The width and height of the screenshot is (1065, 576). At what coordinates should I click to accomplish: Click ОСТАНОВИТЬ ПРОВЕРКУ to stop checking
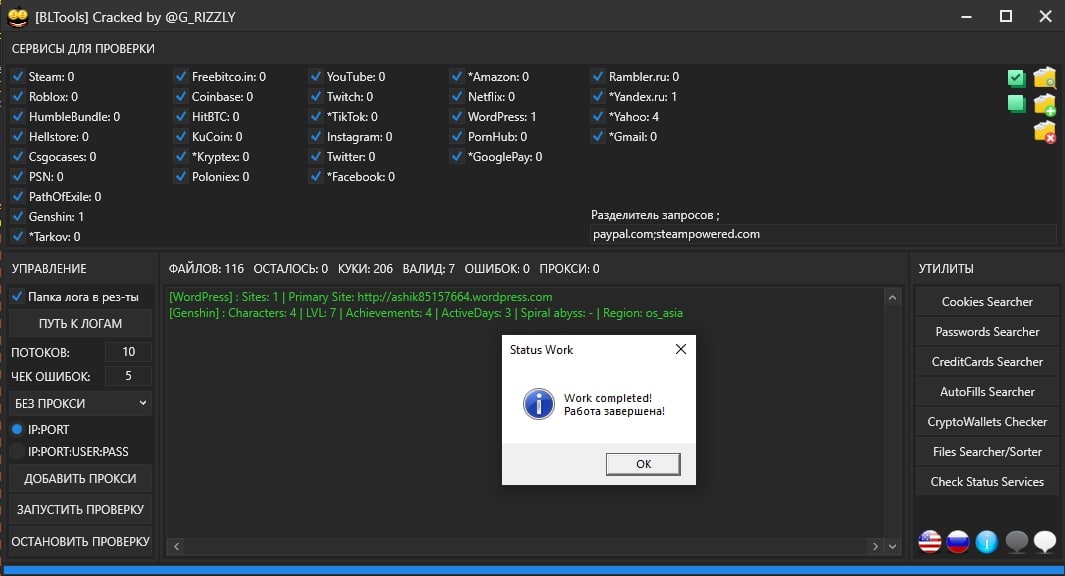(80, 541)
